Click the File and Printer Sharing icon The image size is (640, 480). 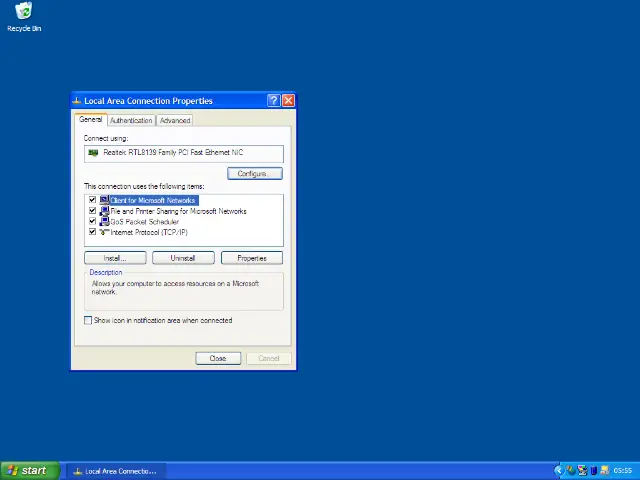[x=104, y=211]
